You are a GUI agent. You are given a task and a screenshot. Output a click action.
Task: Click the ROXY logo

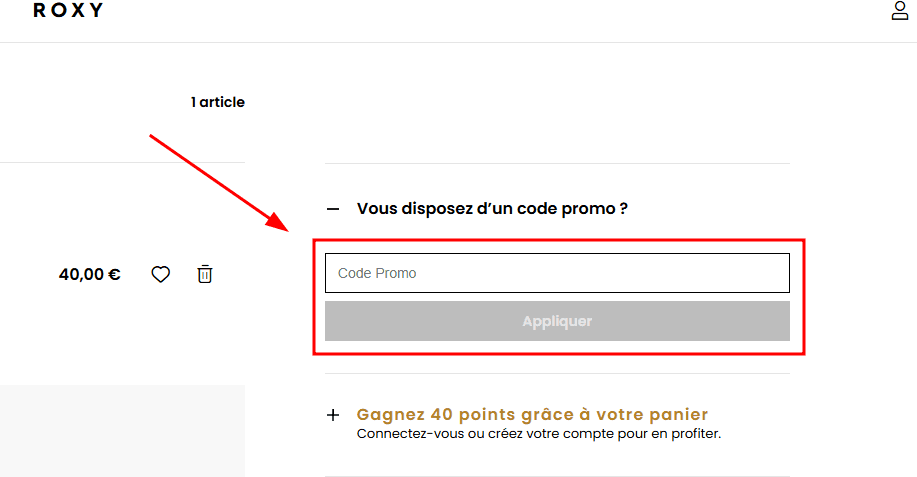pyautogui.click(x=68, y=11)
